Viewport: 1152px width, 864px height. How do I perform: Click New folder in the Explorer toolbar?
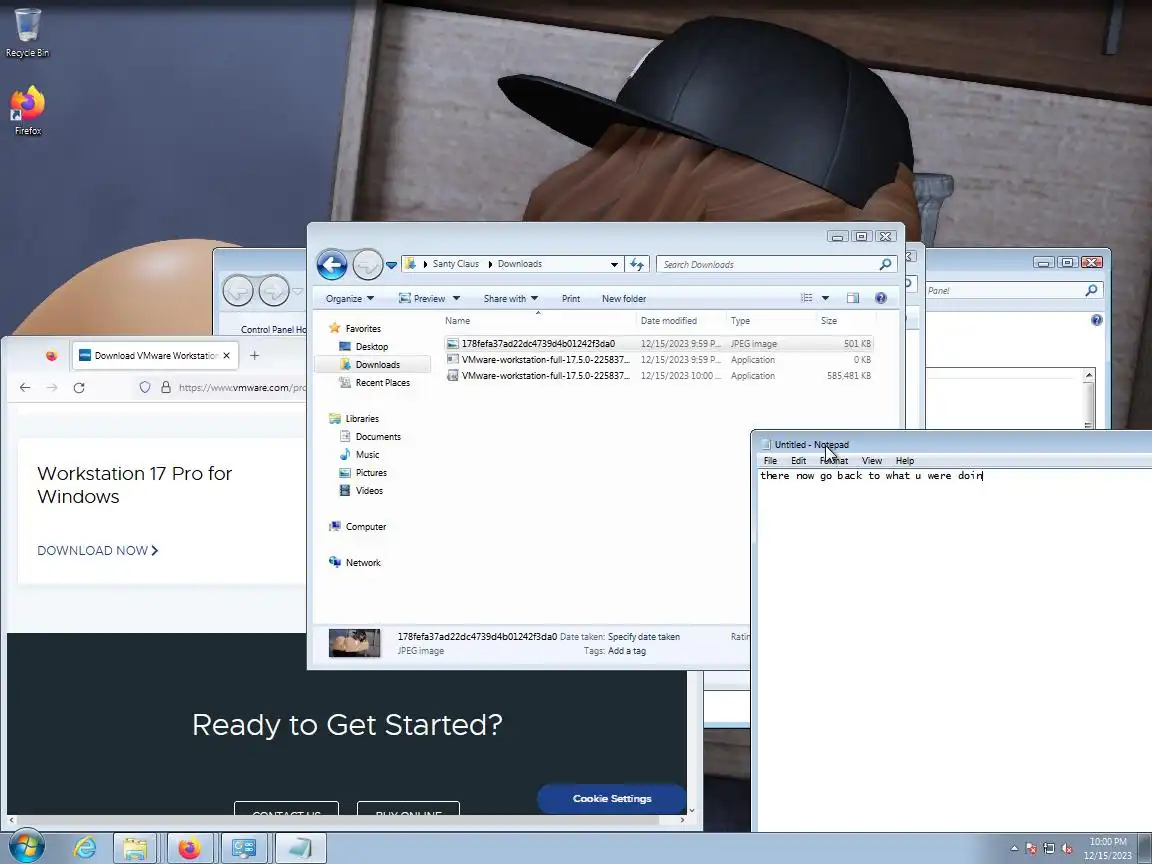[624, 298]
